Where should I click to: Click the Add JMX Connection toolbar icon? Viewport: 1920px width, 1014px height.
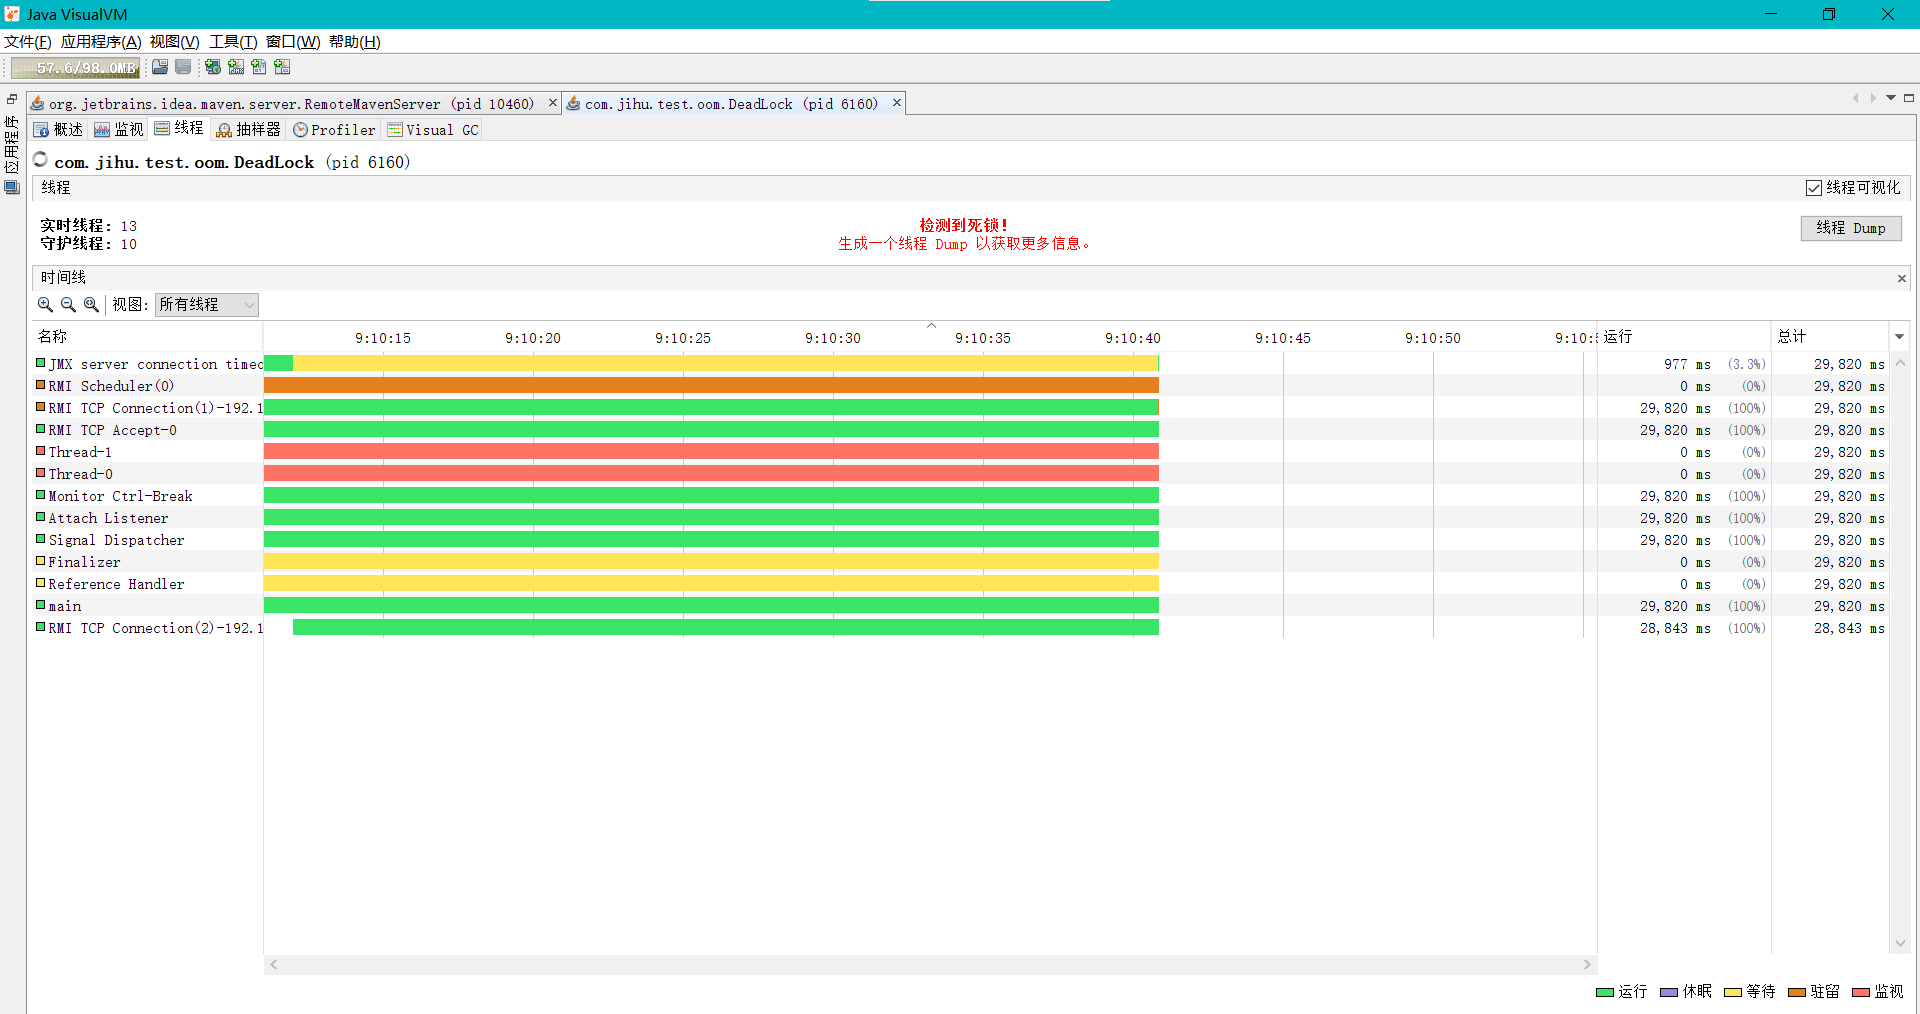(x=236, y=67)
